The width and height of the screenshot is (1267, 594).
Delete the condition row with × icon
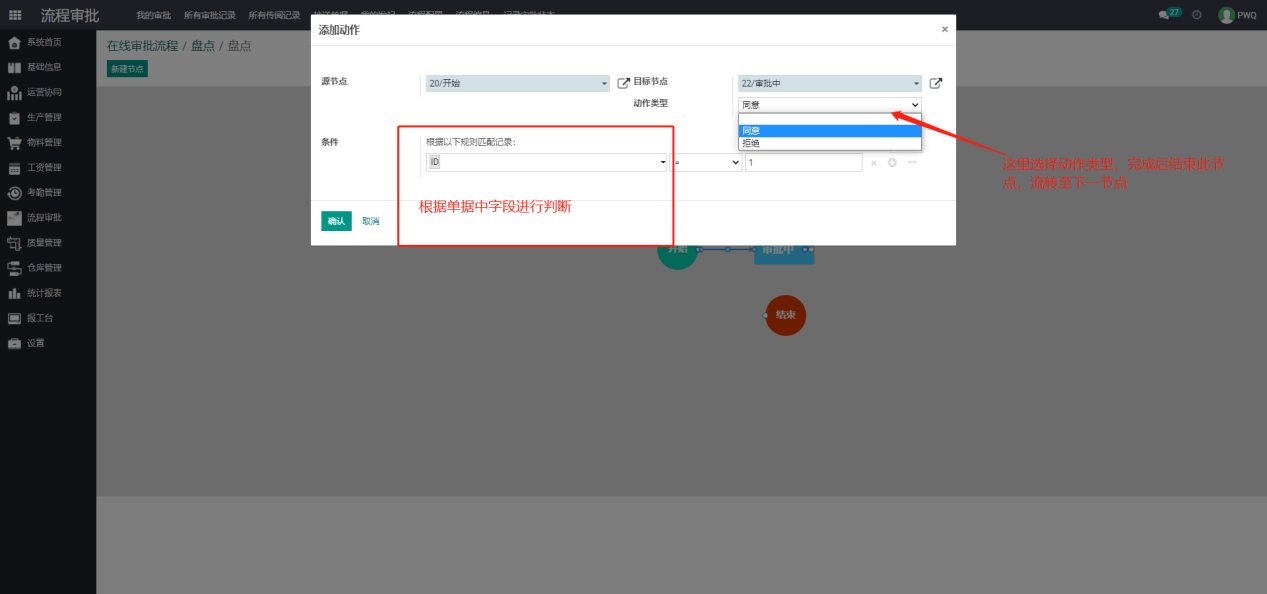(873, 163)
